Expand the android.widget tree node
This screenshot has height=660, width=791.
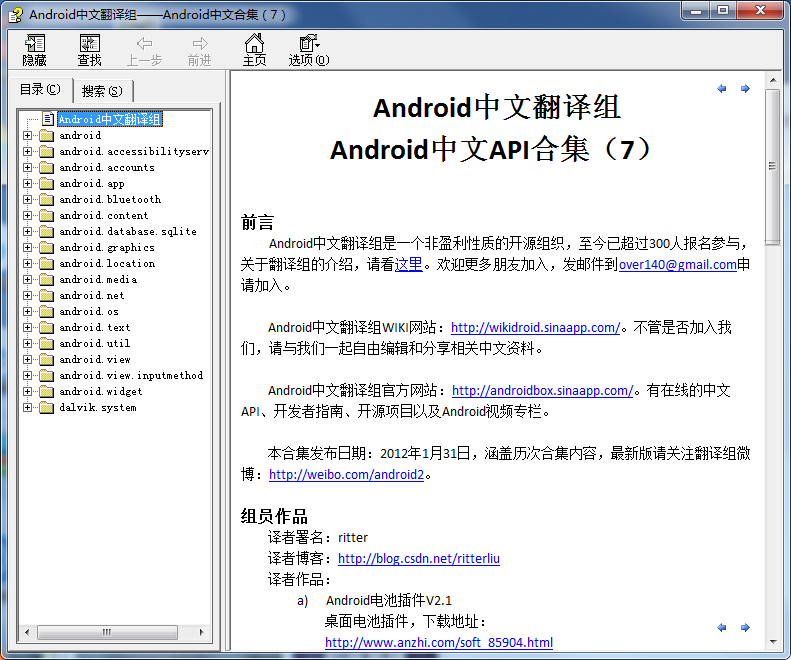(x=28, y=392)
